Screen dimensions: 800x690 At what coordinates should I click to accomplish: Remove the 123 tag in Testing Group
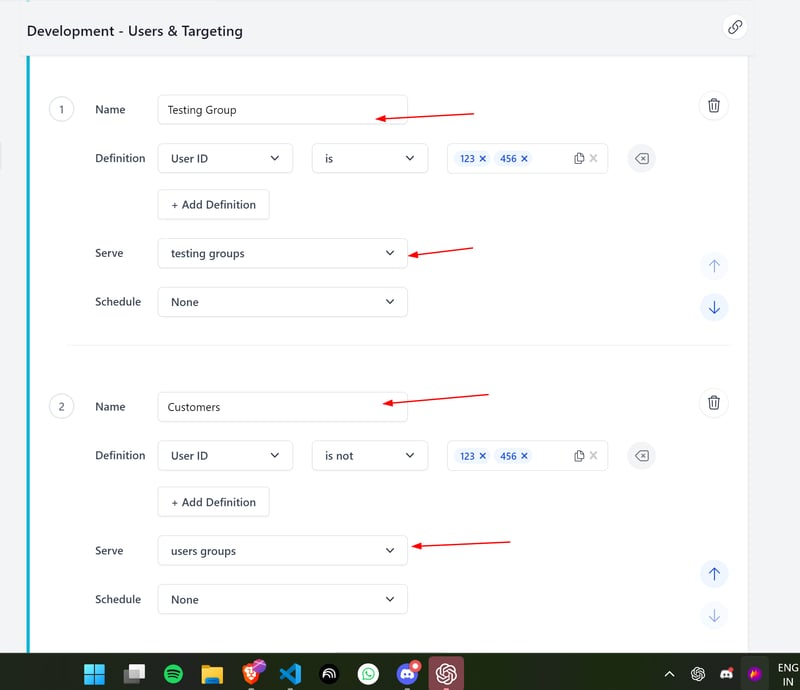[483, 159]
